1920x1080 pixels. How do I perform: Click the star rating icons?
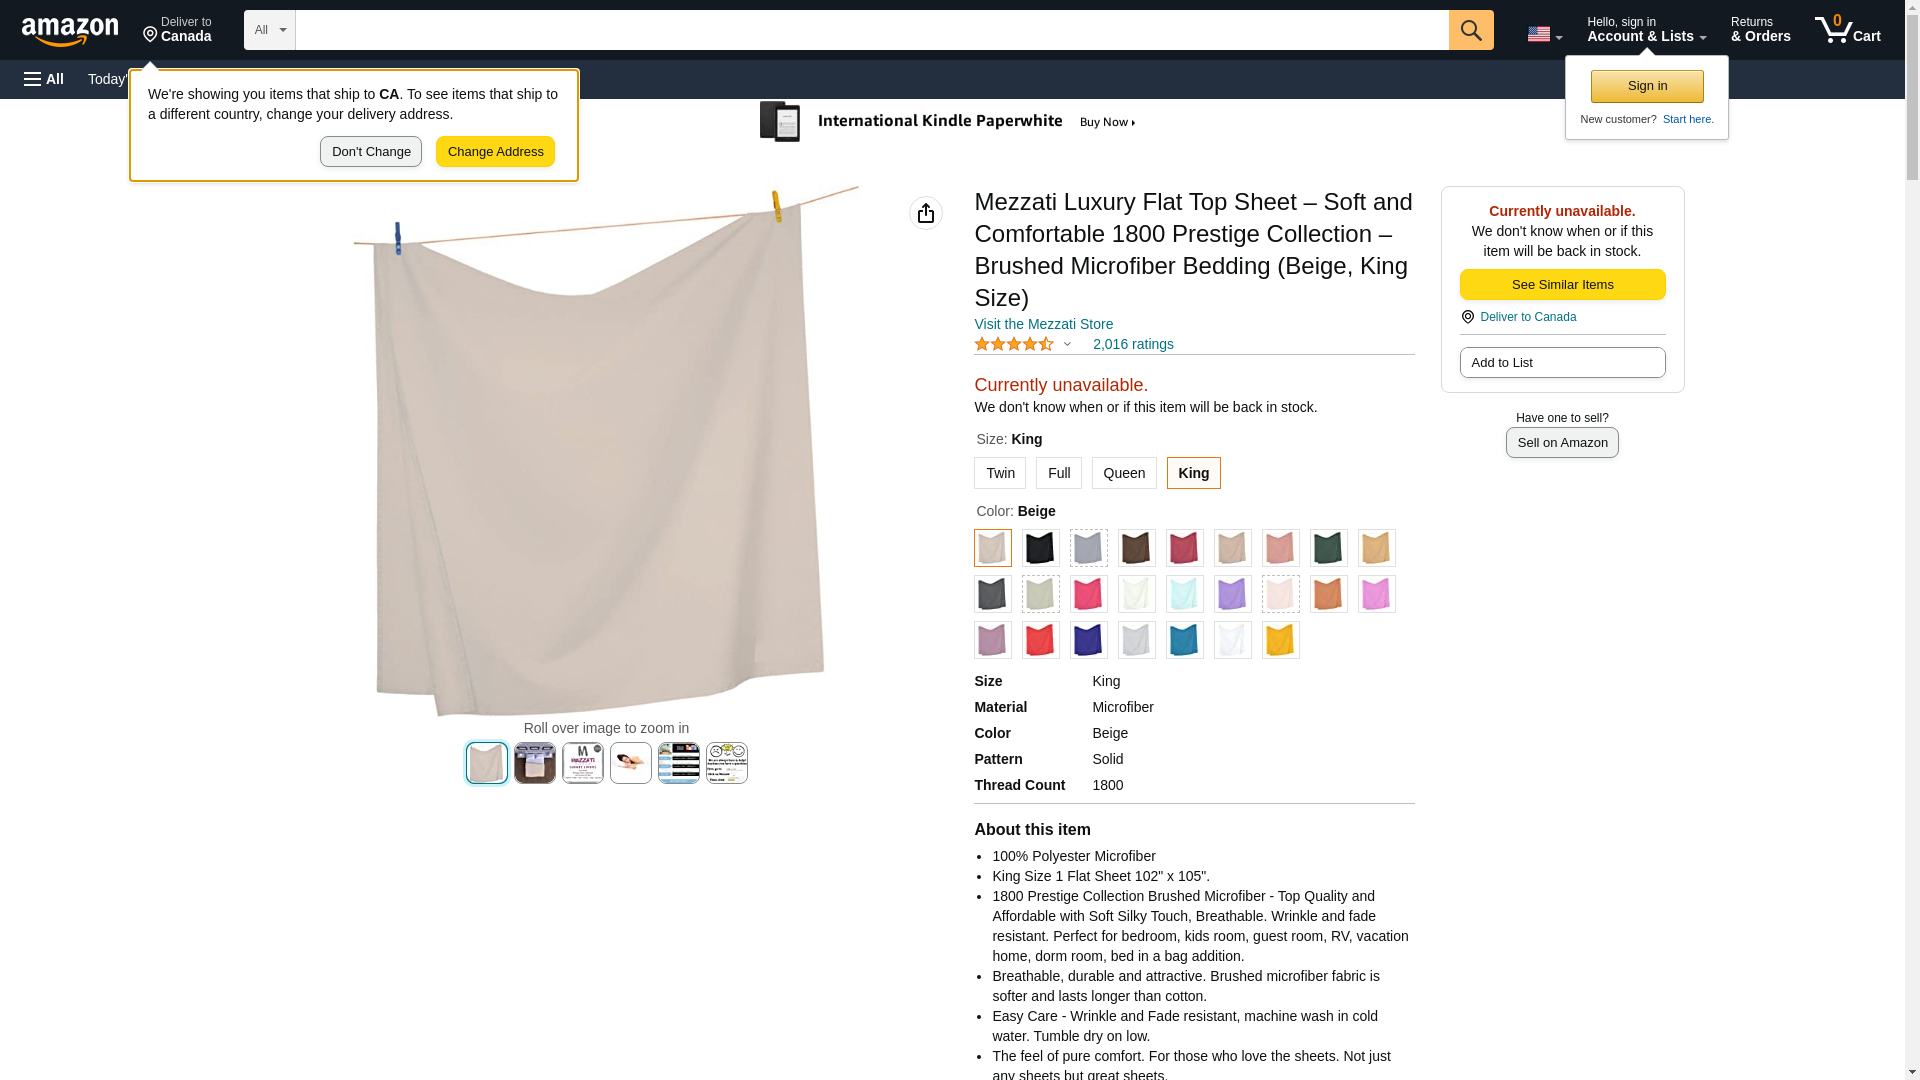[x=1013, y=344]
